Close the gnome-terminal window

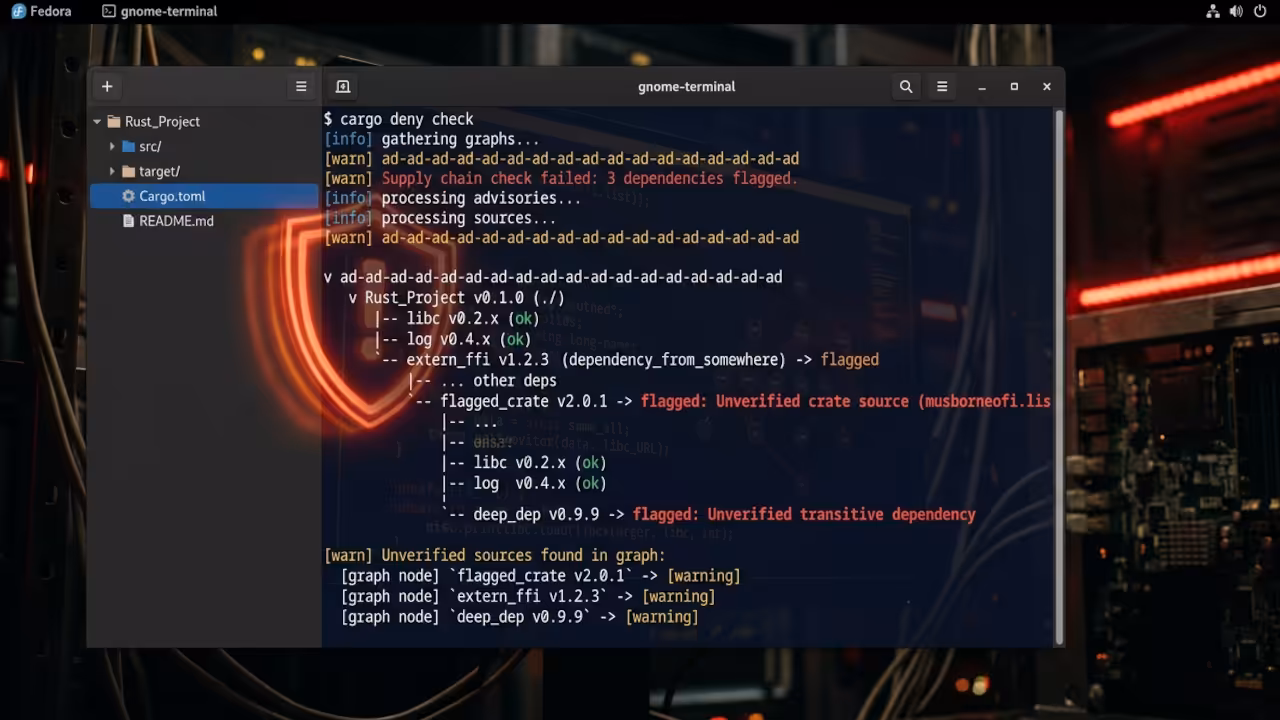[1047, 87]
